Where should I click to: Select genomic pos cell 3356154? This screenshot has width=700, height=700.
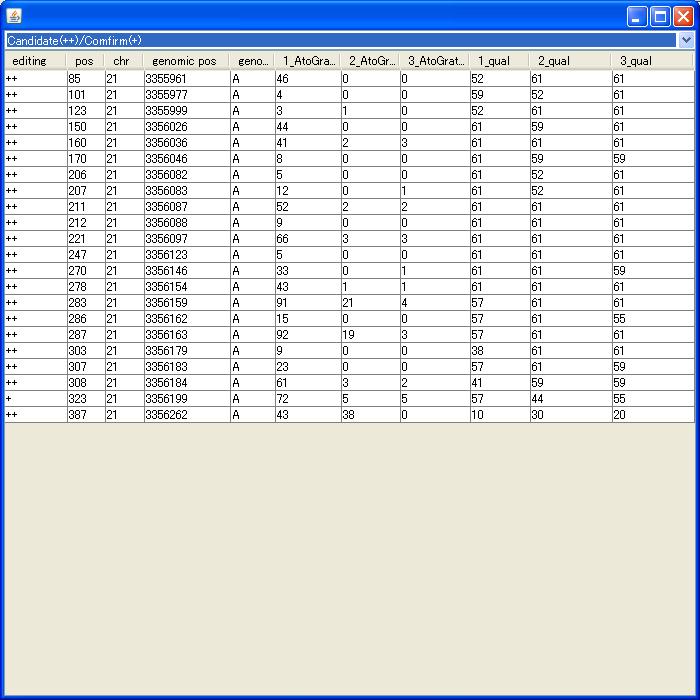click(x=187, y=287)
